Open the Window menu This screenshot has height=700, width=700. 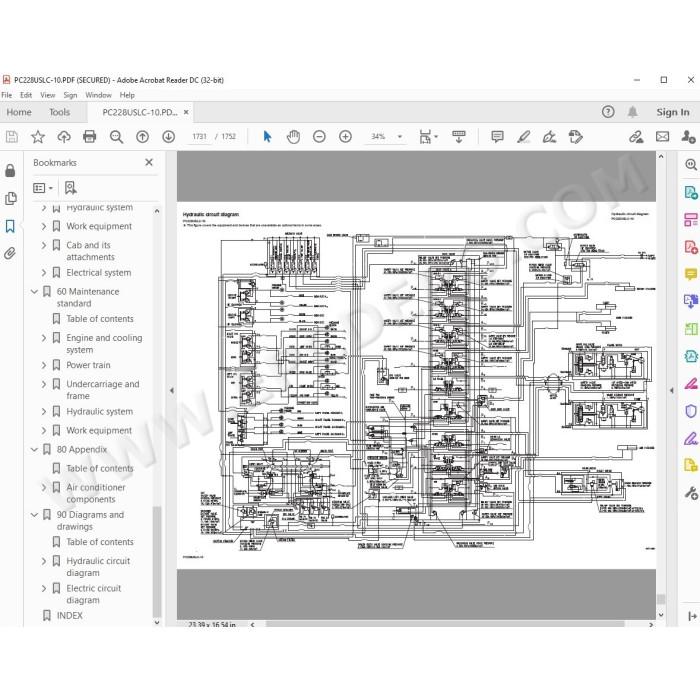tap(98, 95)
